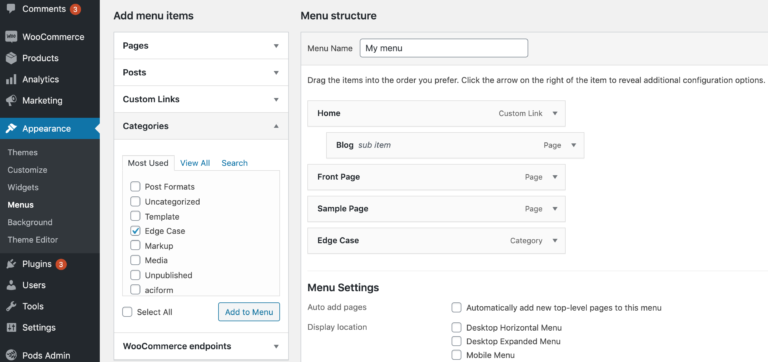Collapse the Categories panel arrow
This screenshot has height=362, width=768.
[x=276, y=126]
